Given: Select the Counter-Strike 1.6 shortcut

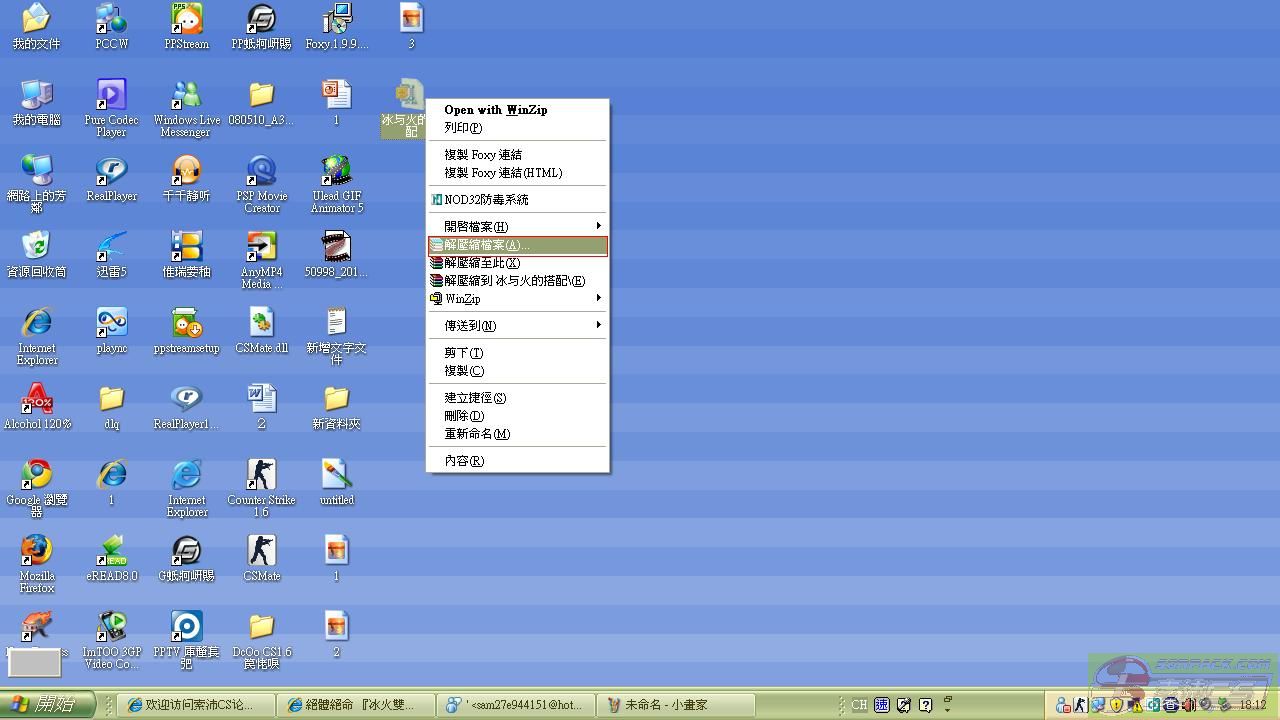Looking at the screenshot, I should (261, 476).
